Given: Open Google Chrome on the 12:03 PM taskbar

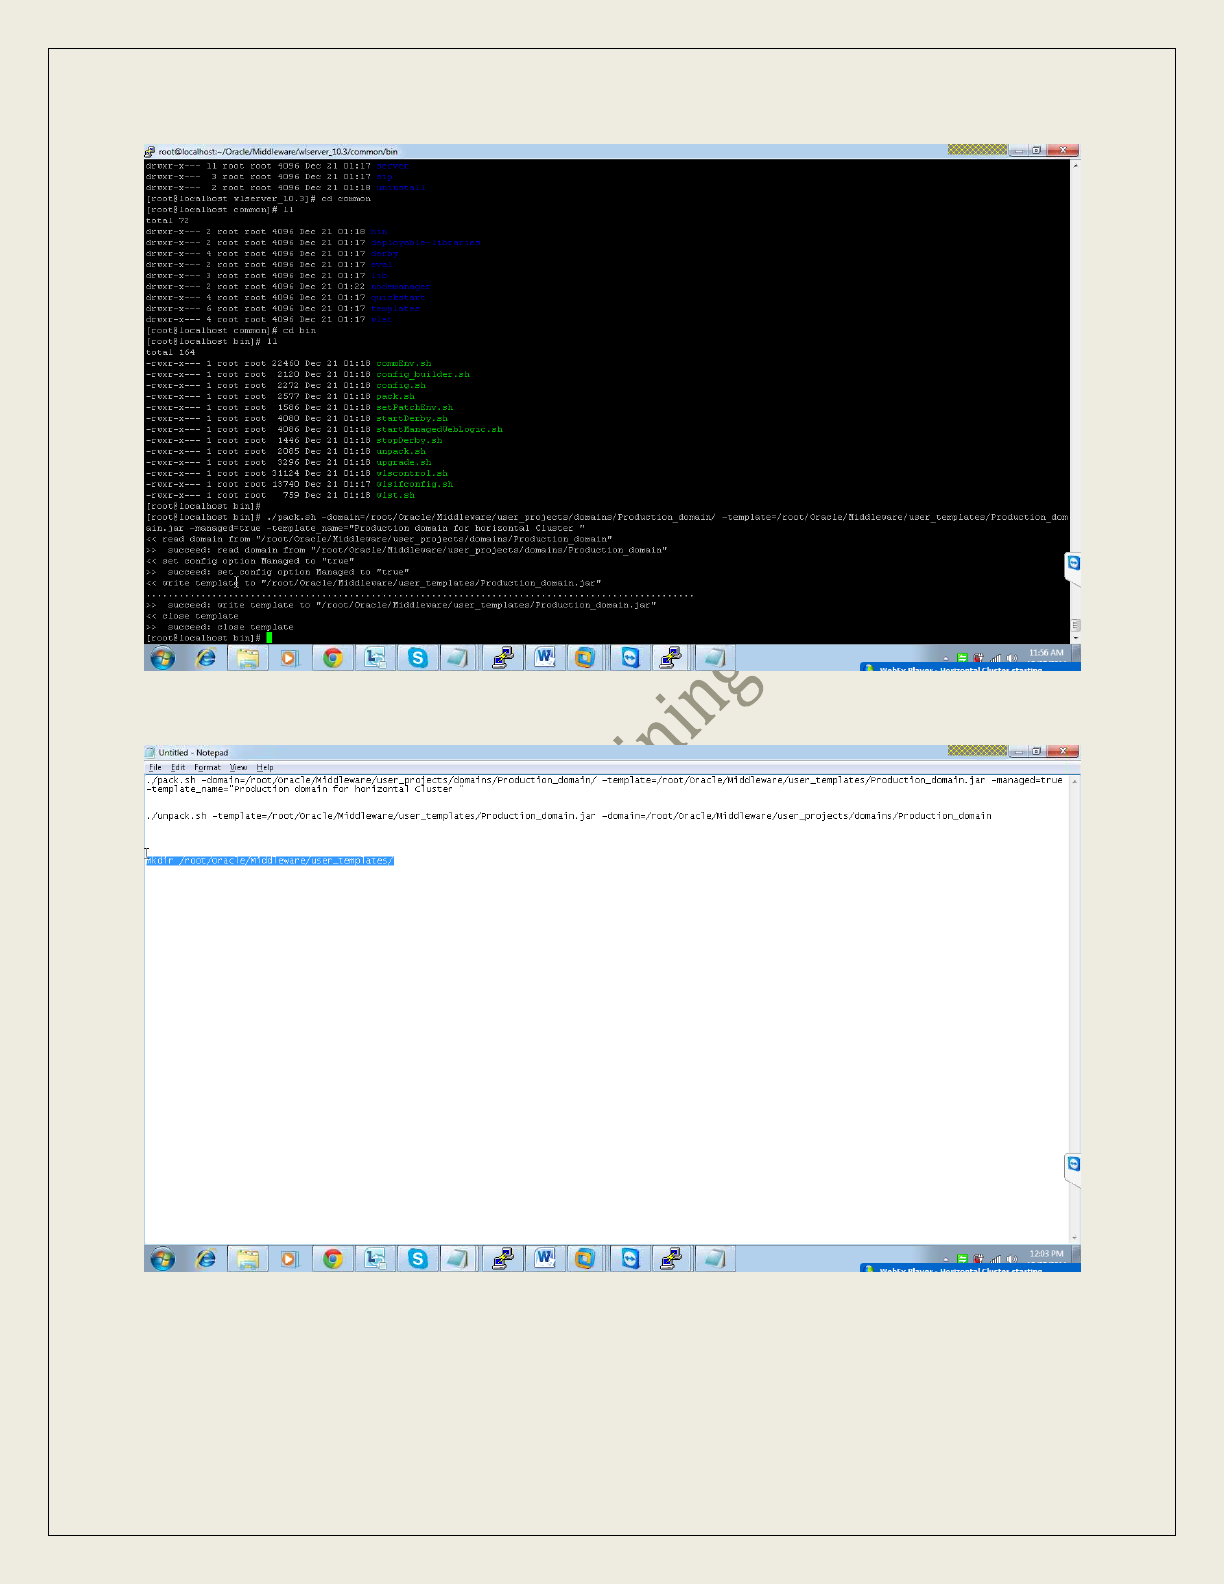Looking at the screenshot, I should [333, 1258].
